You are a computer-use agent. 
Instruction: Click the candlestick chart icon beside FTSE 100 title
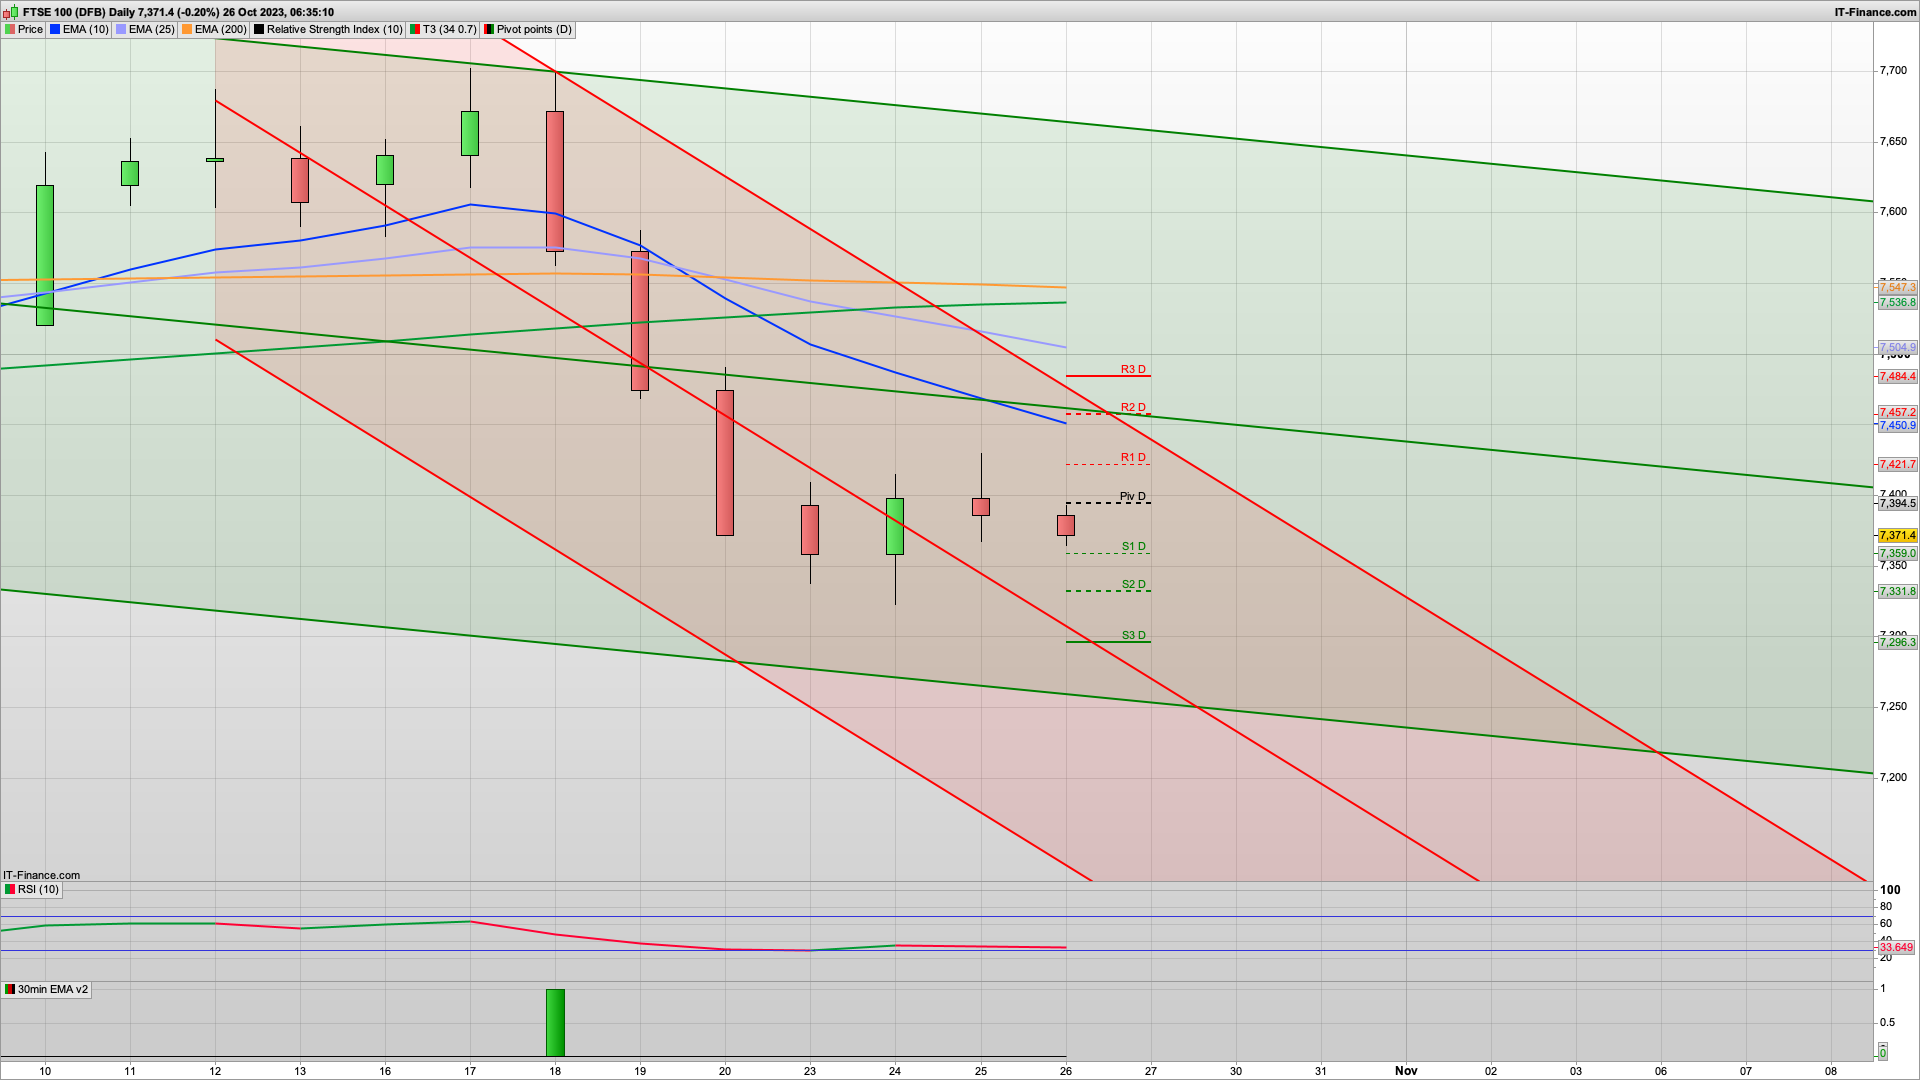10,12
